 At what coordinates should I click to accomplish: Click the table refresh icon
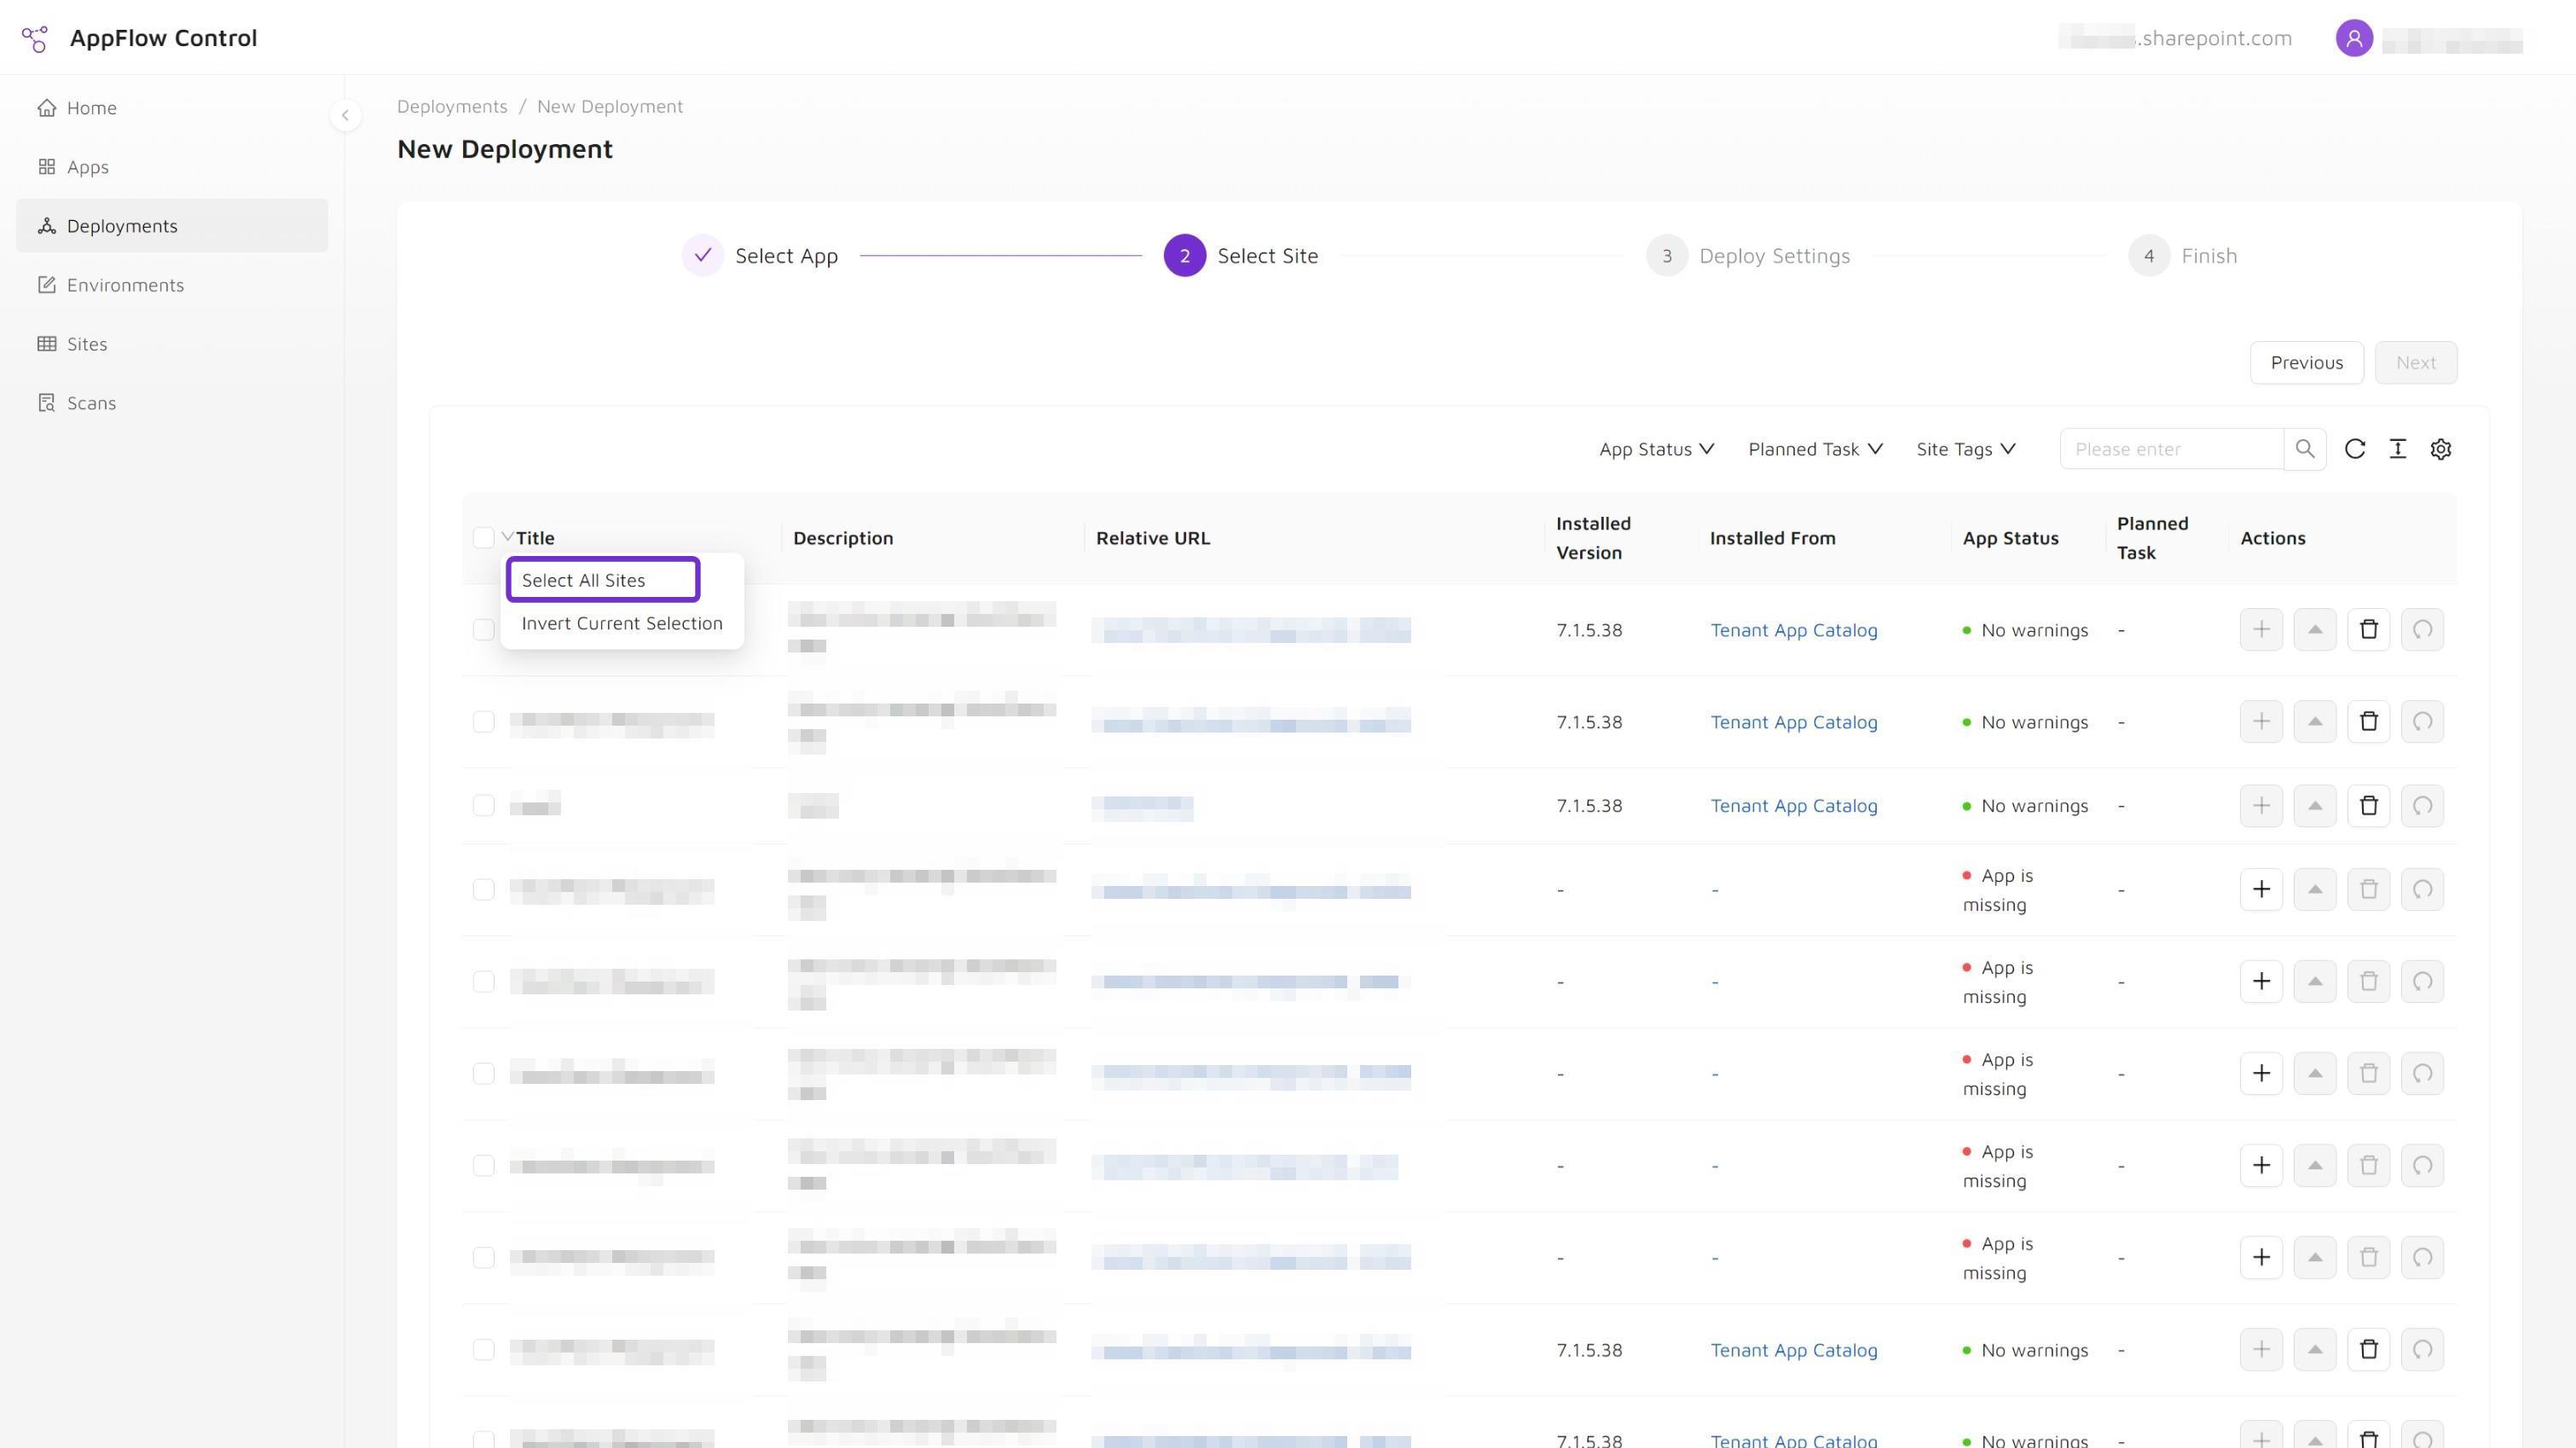2355,449
